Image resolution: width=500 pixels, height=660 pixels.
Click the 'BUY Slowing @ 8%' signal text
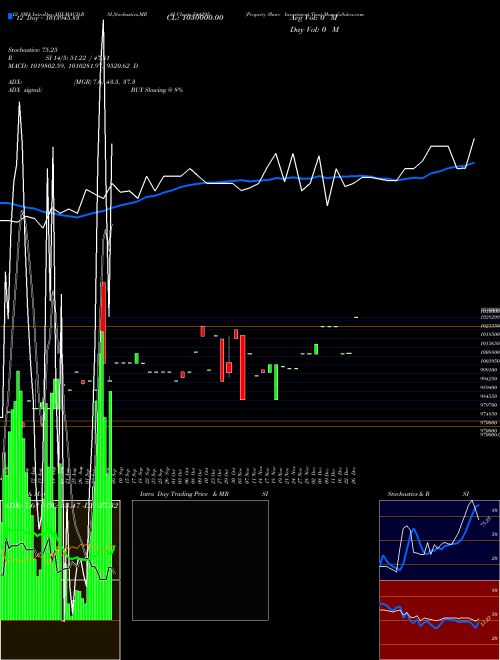(x=157, y=90)
